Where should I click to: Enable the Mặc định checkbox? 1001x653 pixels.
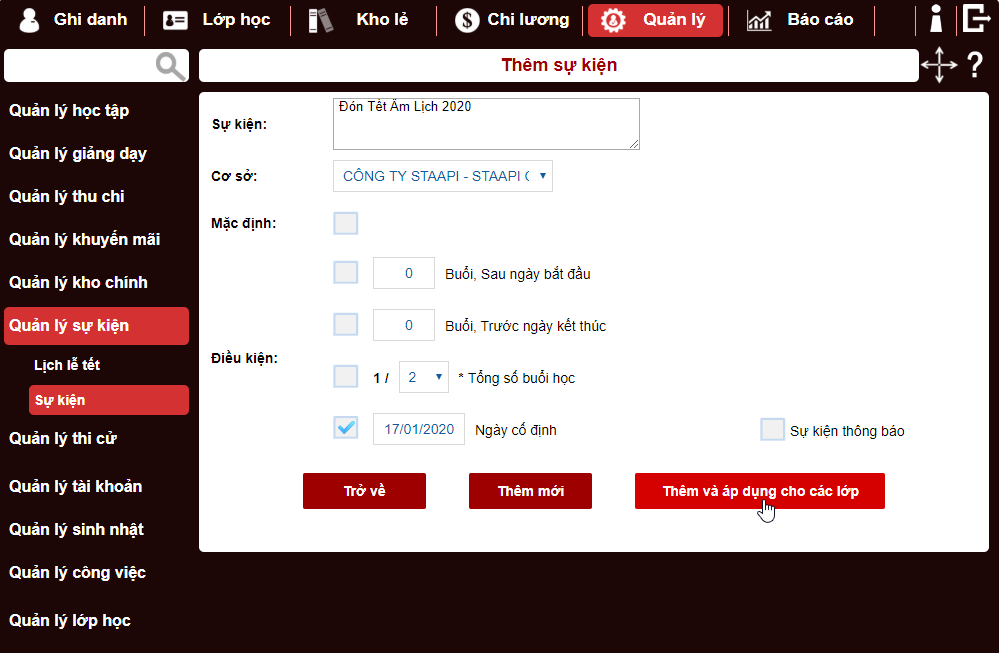click(346, 223)
